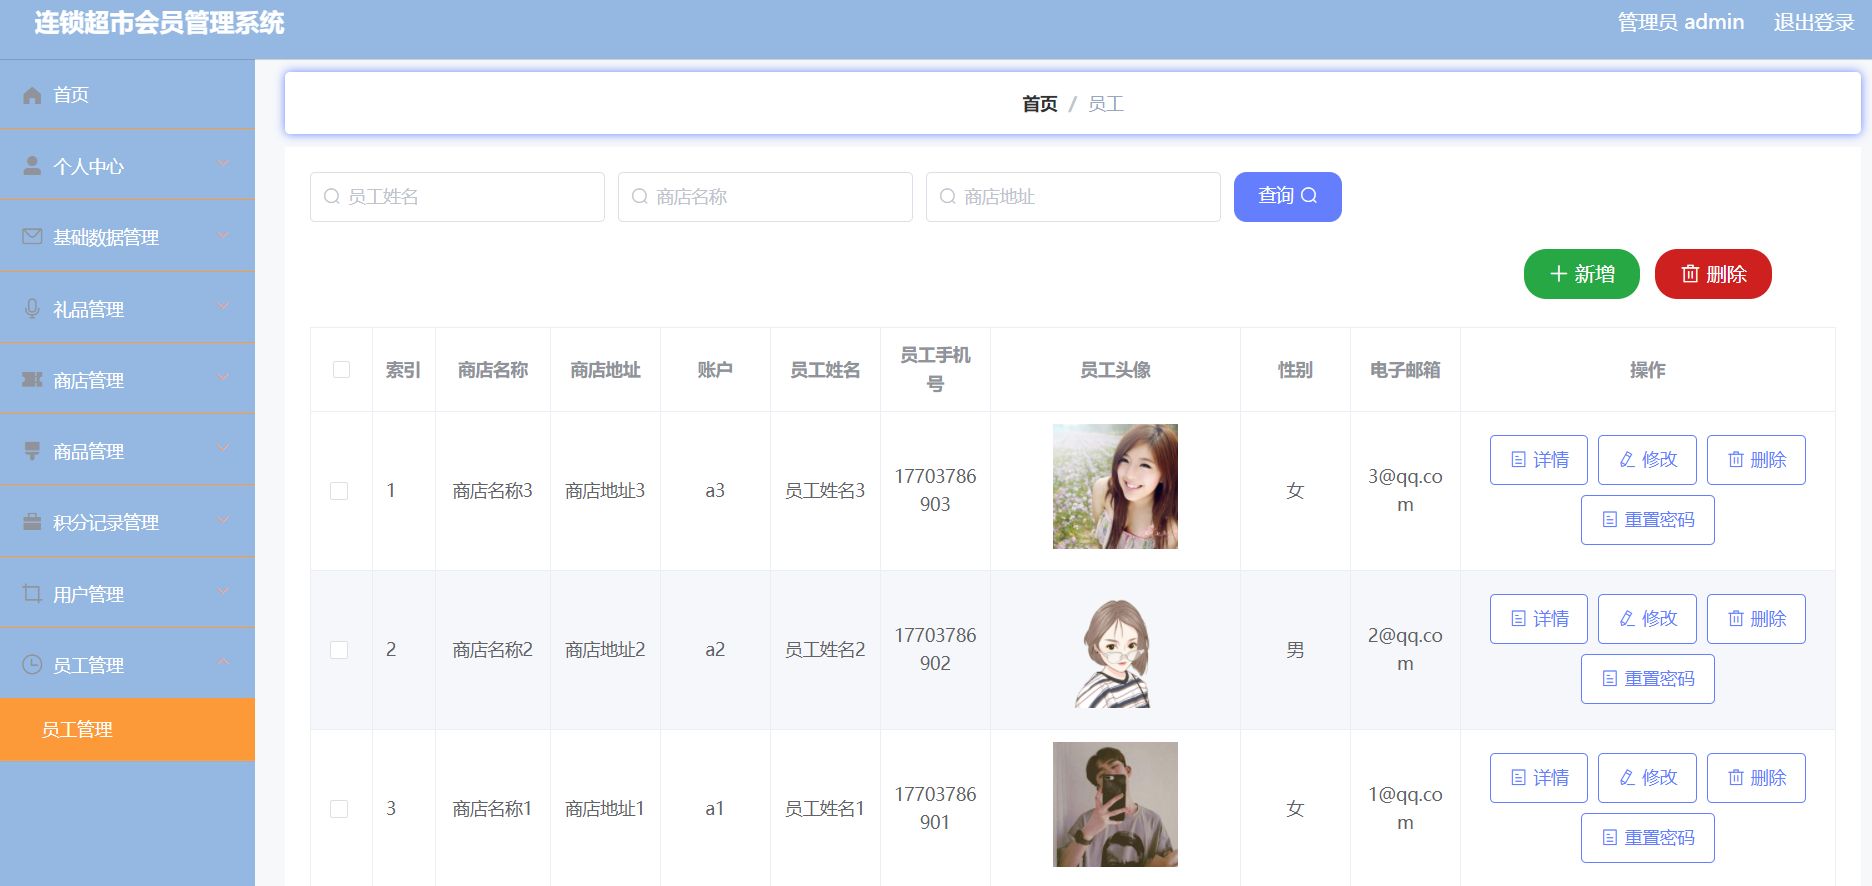Expand the 个人中心 chevron arrow

(x=223, y=164)
